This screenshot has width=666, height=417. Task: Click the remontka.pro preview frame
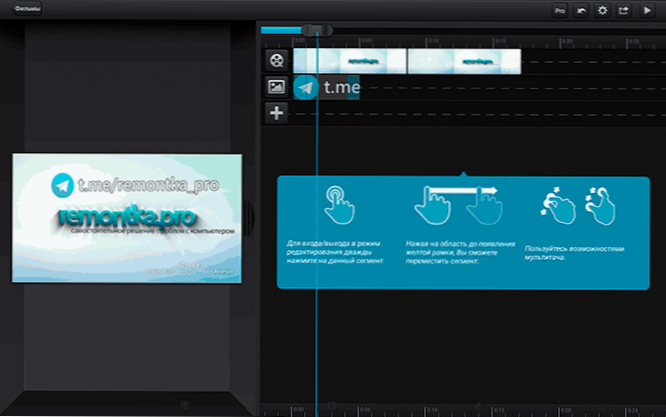click(x=127, y=218)
